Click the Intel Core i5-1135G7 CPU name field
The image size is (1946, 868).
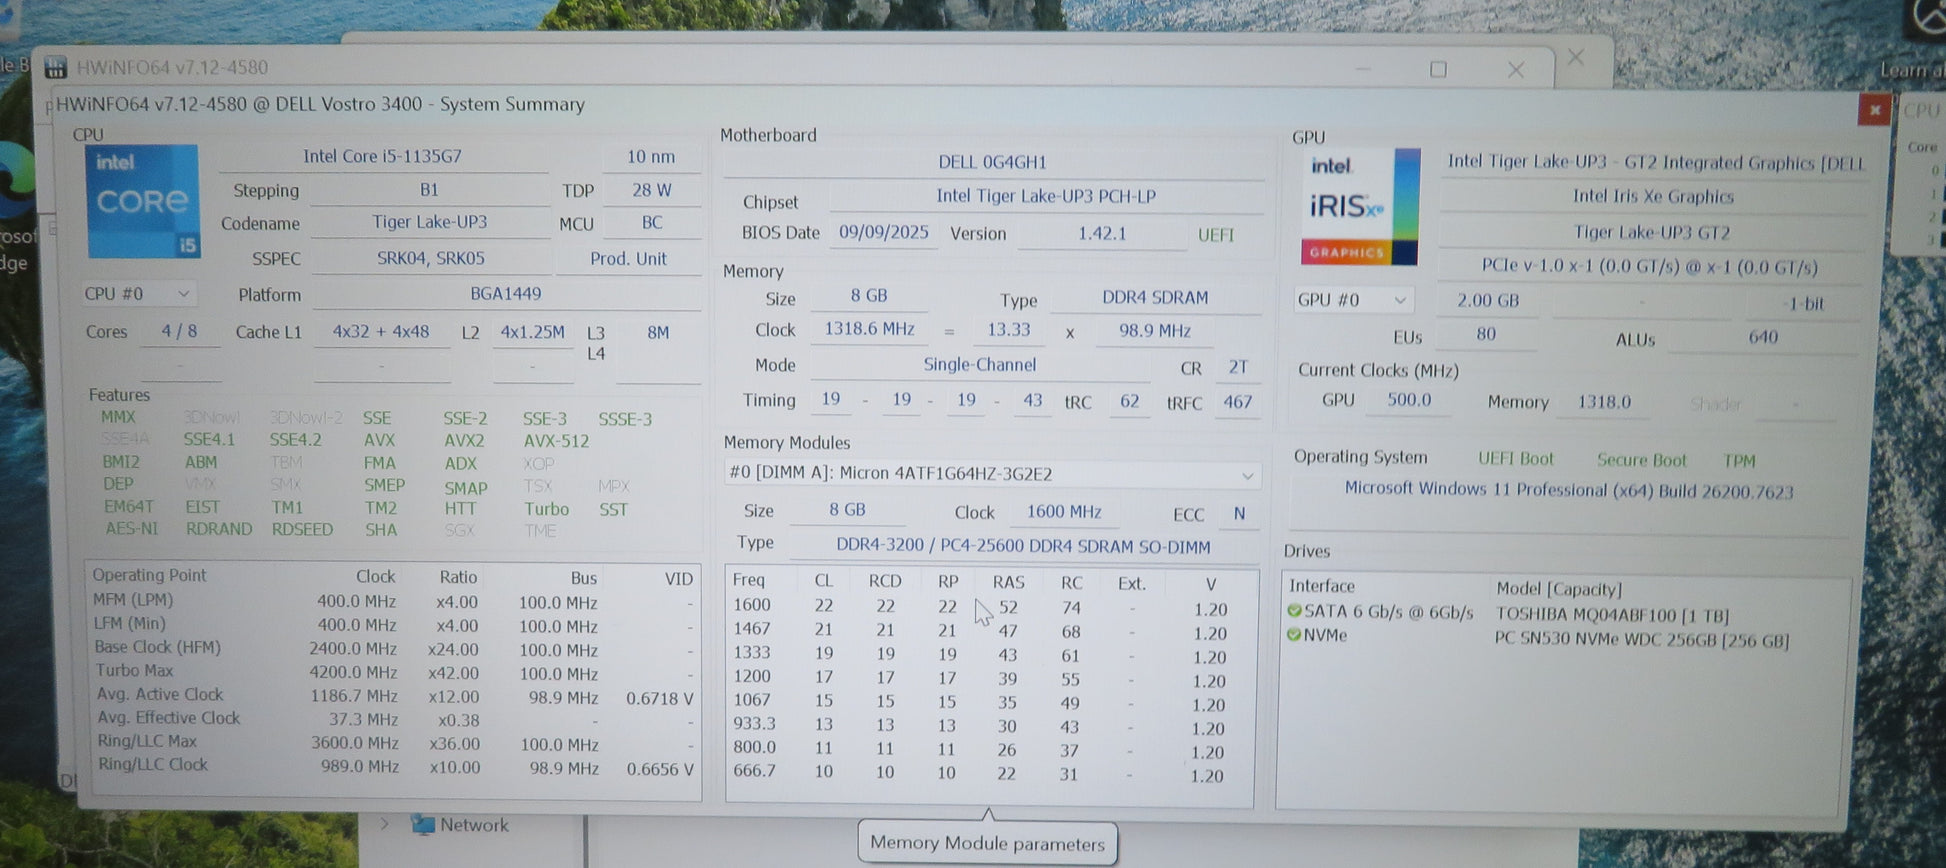[382, 157]
